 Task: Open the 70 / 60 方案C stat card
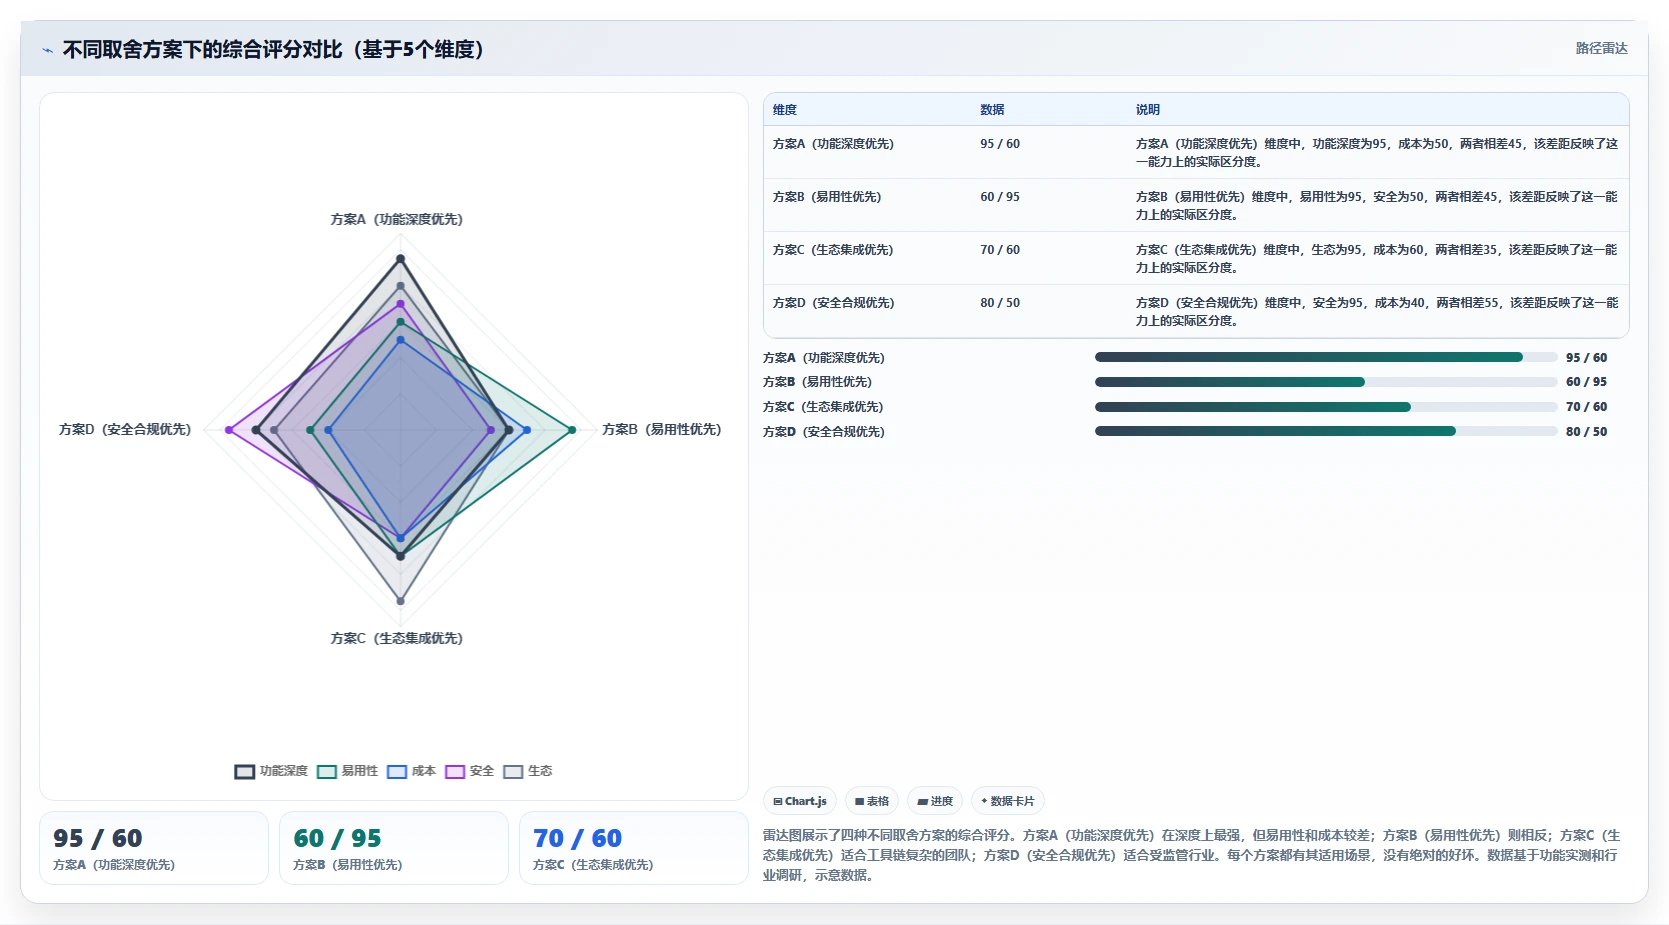tap(634, 848)
